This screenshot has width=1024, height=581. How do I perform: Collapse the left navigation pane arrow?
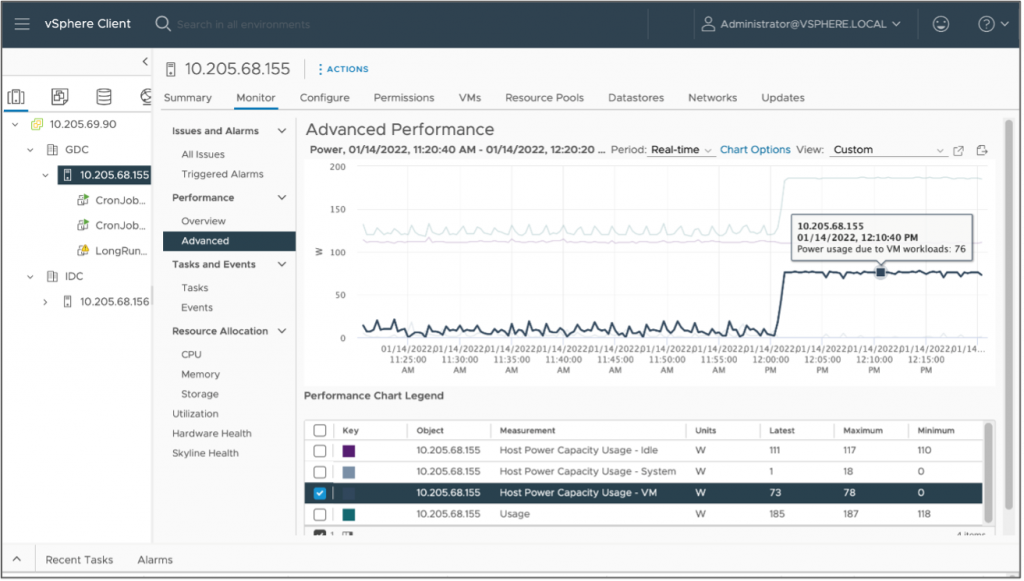point(145,62)
